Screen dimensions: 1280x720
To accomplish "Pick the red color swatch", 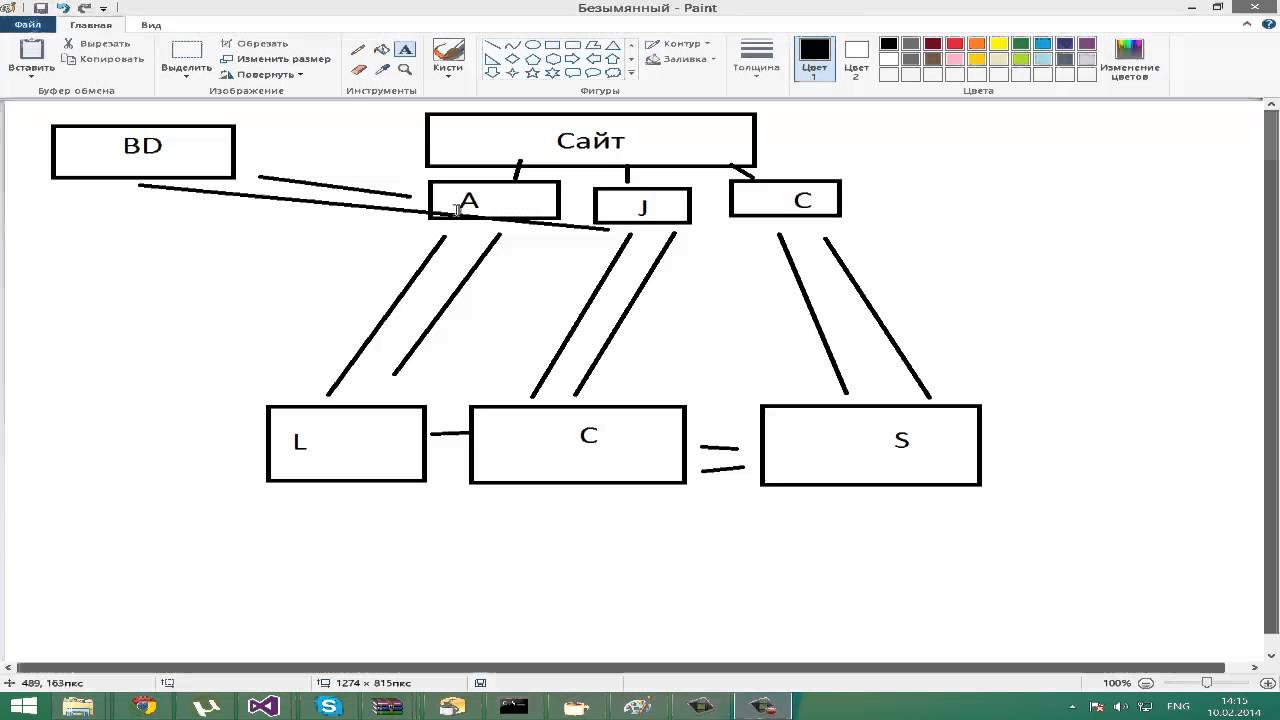I will point(954,44).
